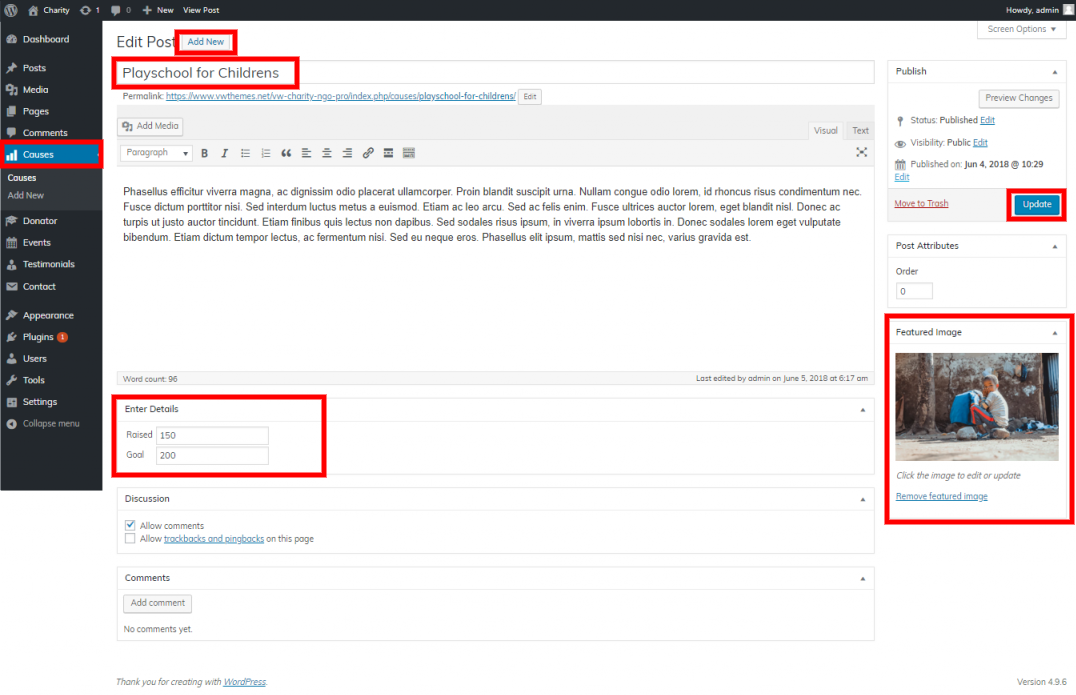Open the Paragraph format dropdown

(157, 153)
